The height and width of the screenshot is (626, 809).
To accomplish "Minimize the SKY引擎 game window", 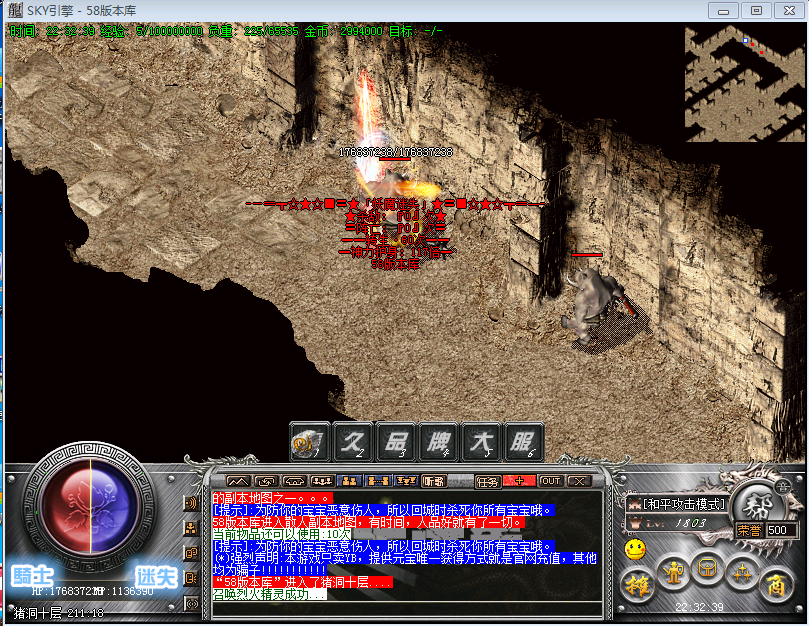I will coord(723,10).
